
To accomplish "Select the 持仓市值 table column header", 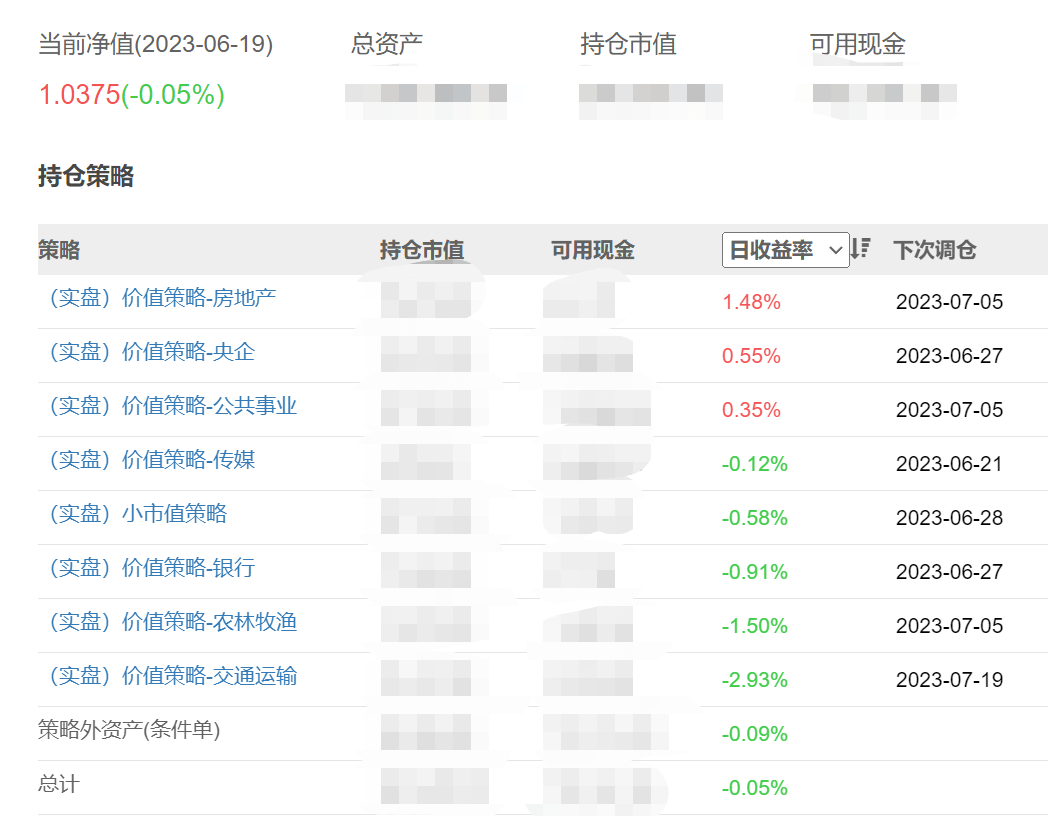I will [x=422, y=250].
